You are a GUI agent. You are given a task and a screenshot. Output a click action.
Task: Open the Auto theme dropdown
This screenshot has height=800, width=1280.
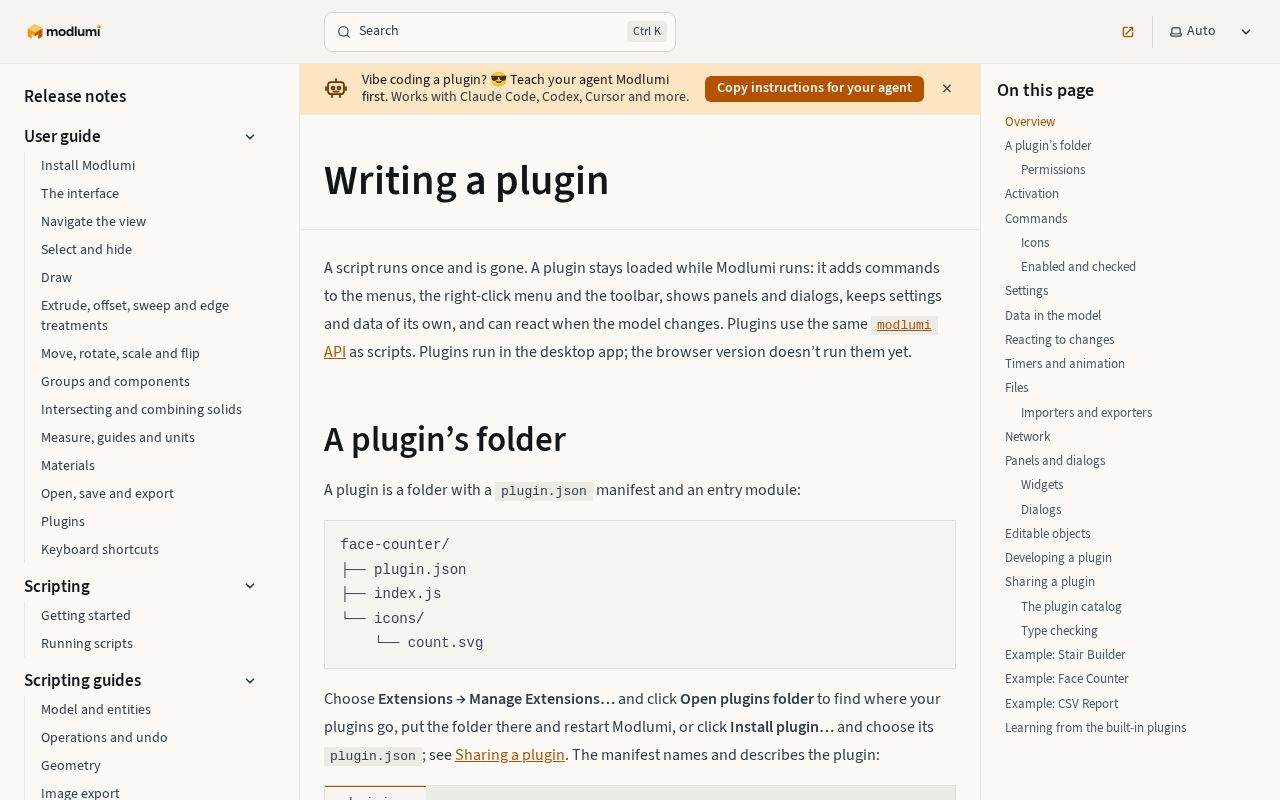(1211, 32)
